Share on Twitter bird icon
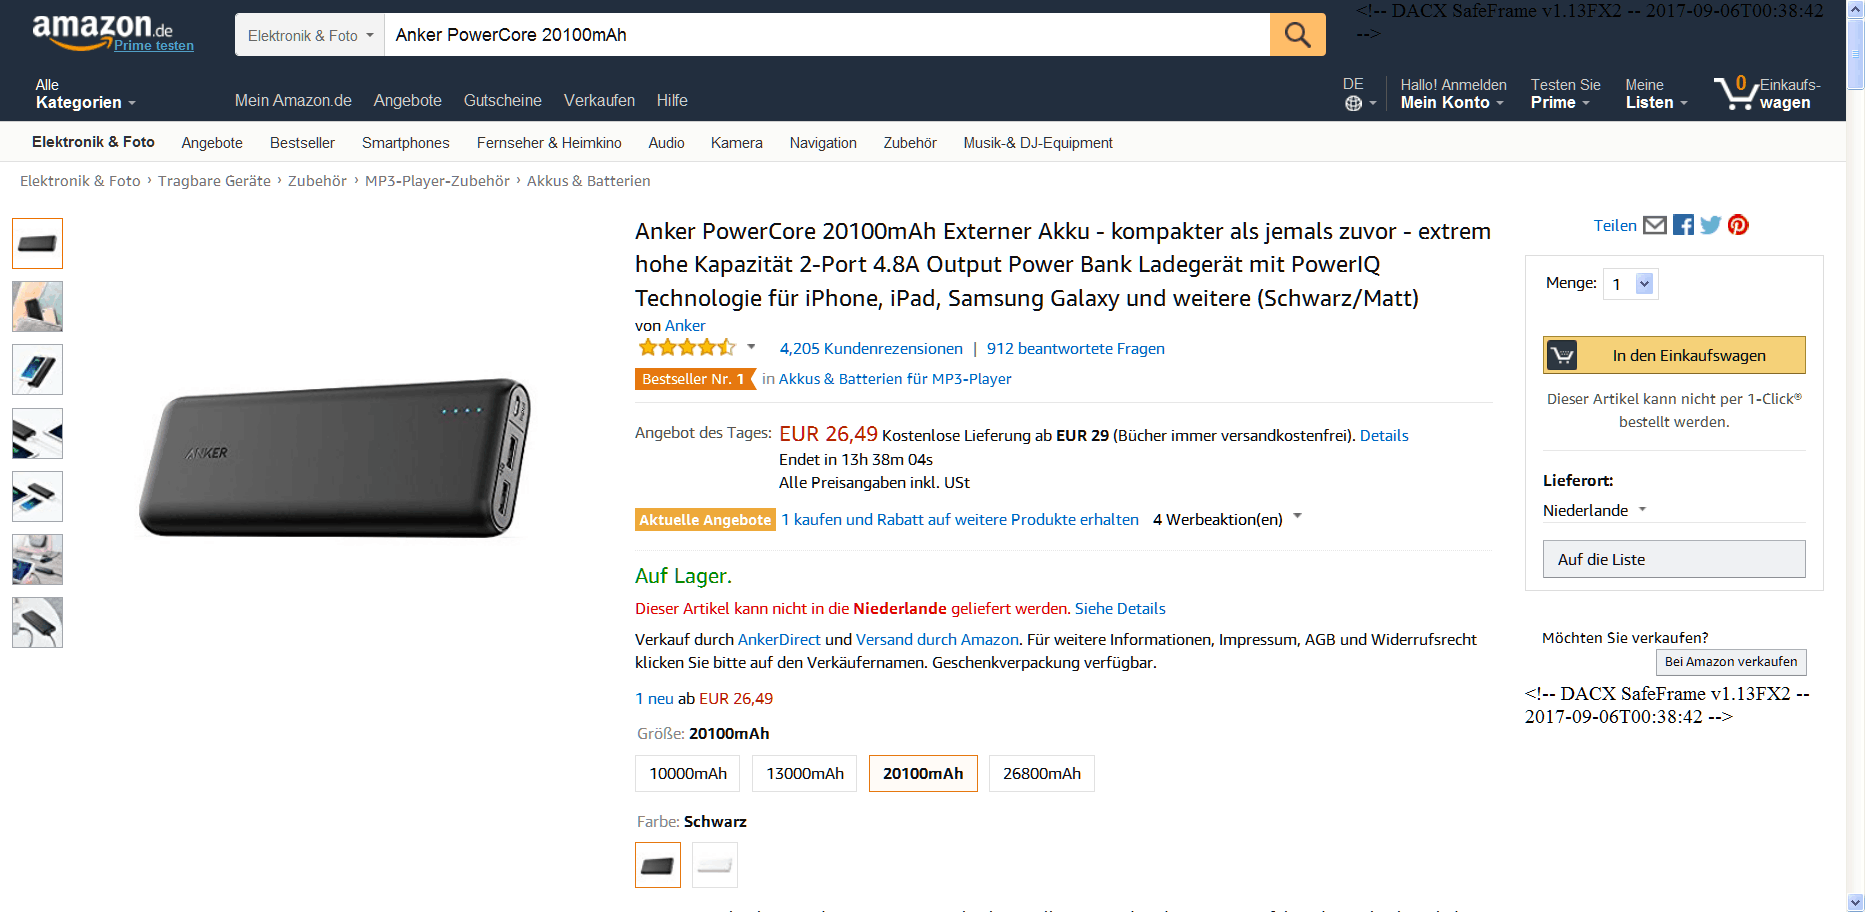Screen dimensions: 1865x912 coord(1711,225)
